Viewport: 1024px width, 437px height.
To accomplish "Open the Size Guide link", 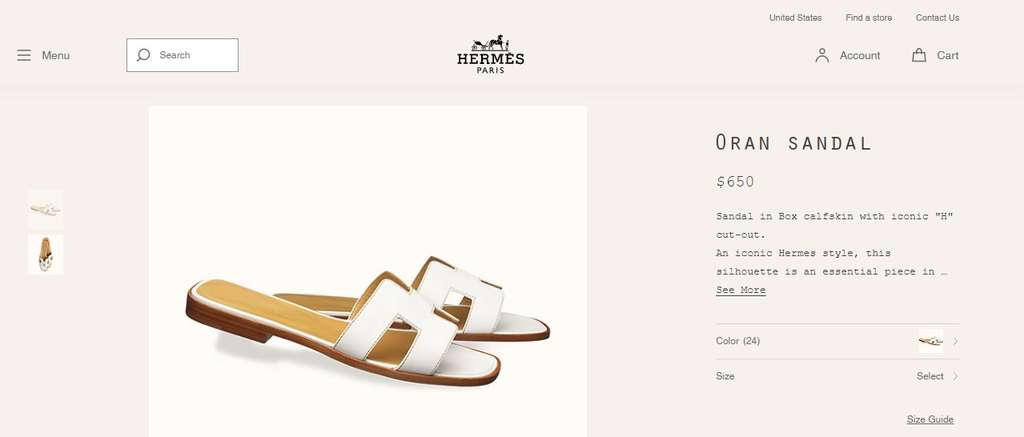I will click(930, 419).
